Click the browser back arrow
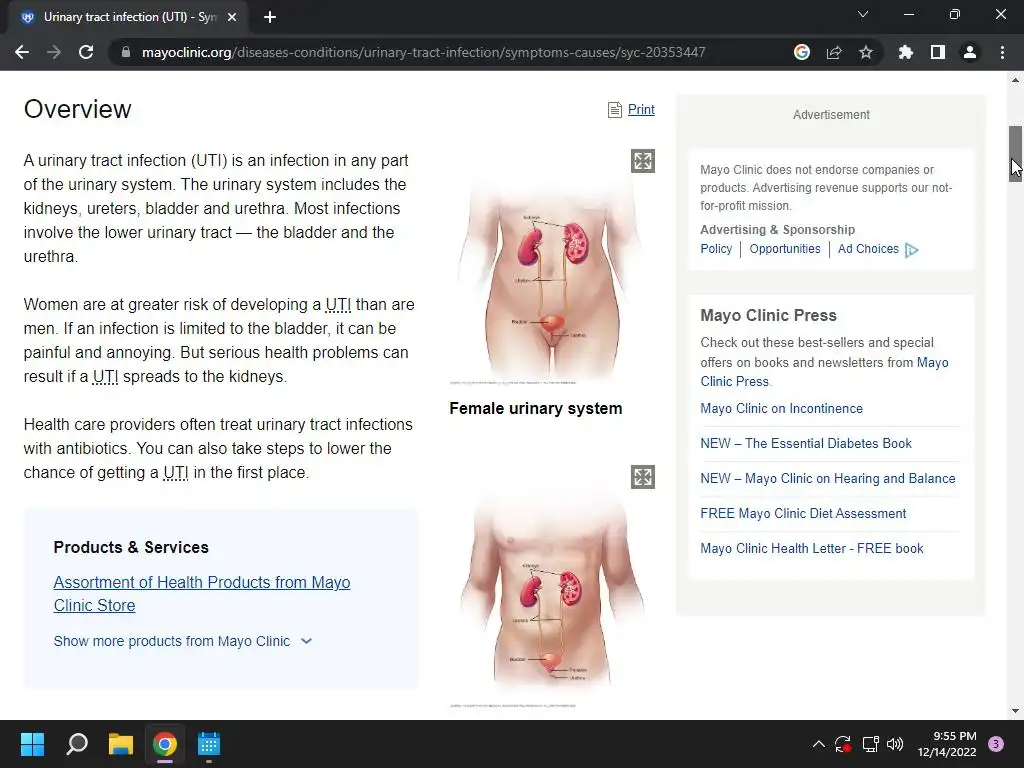1024x768 pixels. pyautogui.click(x=22, y=52)
